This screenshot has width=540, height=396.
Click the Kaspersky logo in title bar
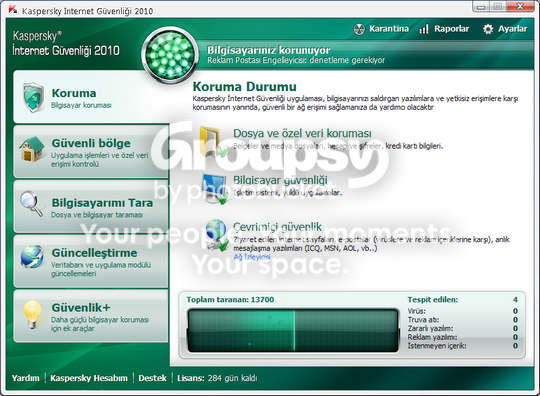tap(13, 10)
